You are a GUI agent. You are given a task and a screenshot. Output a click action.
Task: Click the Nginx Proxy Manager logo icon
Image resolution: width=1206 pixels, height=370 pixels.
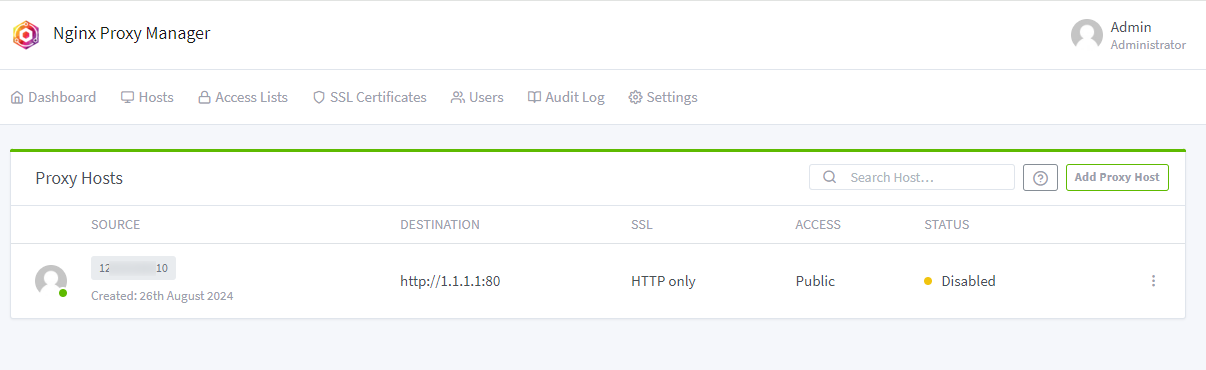[x=26, y=35]
